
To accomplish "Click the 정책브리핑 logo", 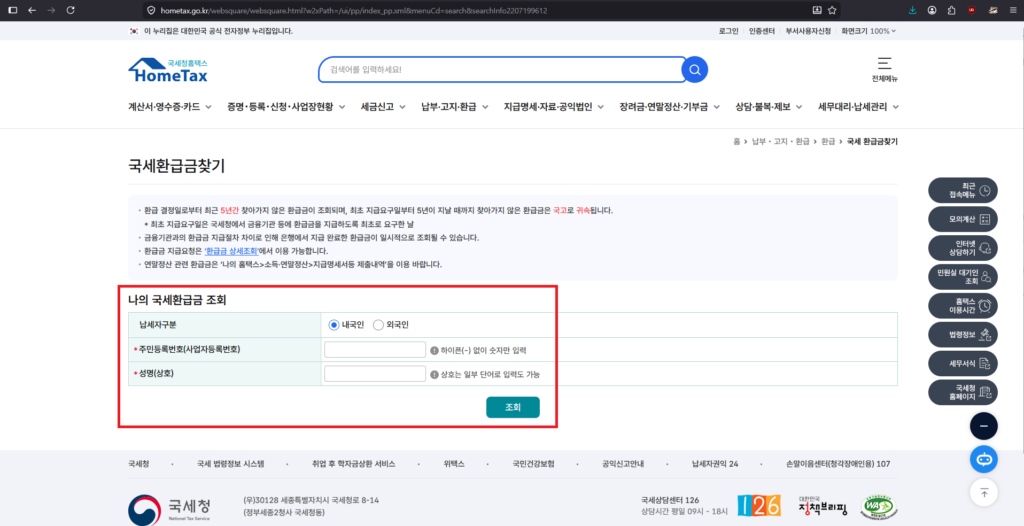I will pyautogui.click(x=822, y=505).
